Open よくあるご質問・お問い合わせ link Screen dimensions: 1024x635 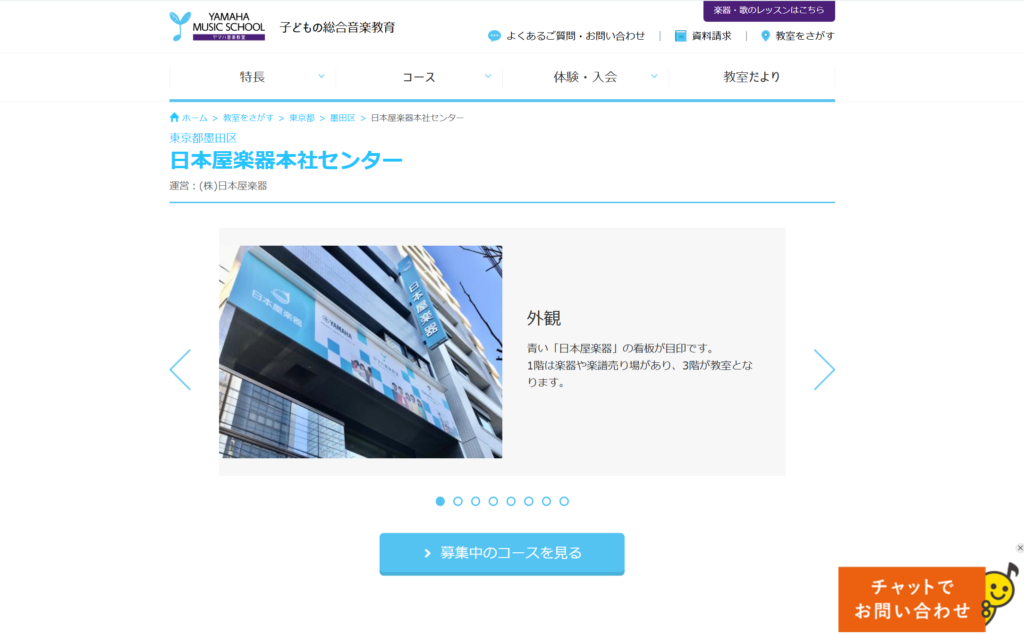pyautogui.click(x=575, y=36)
